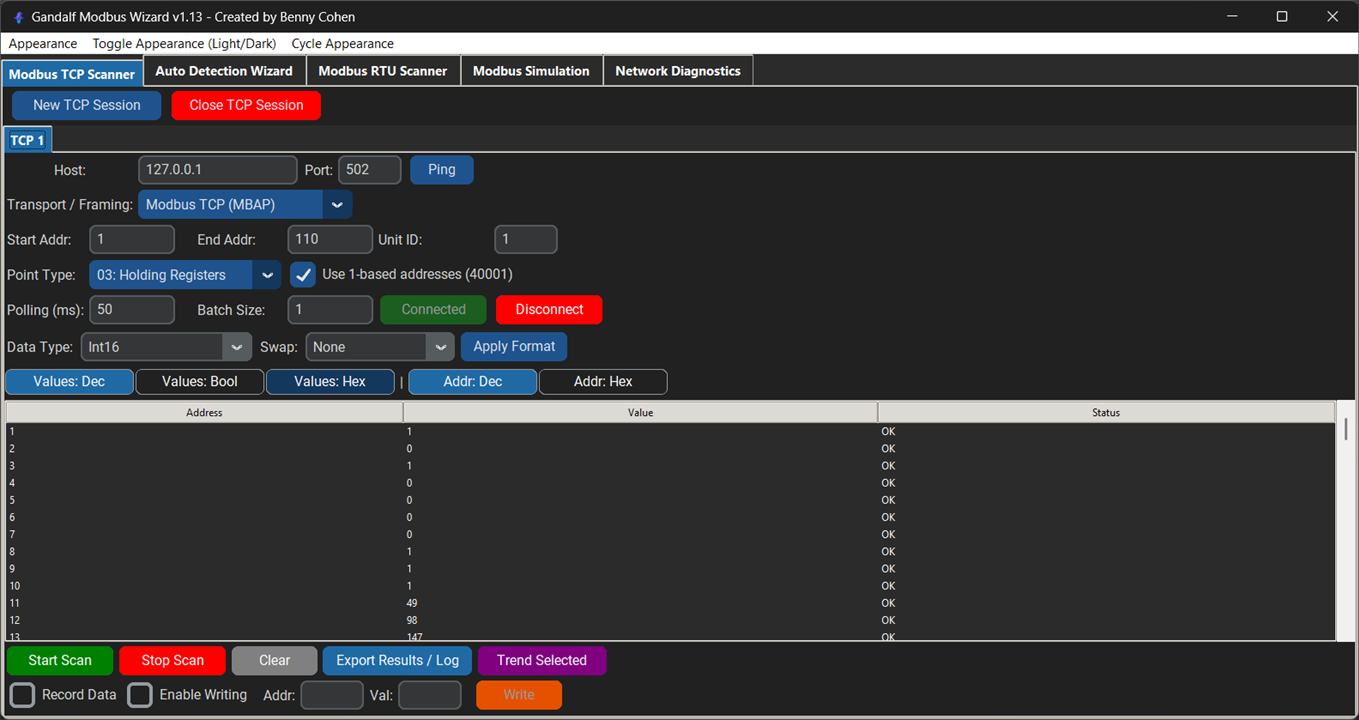The width and height of the screenshot is (1359, 720).
Task: Click the write Addr input field
Action: 332,695
